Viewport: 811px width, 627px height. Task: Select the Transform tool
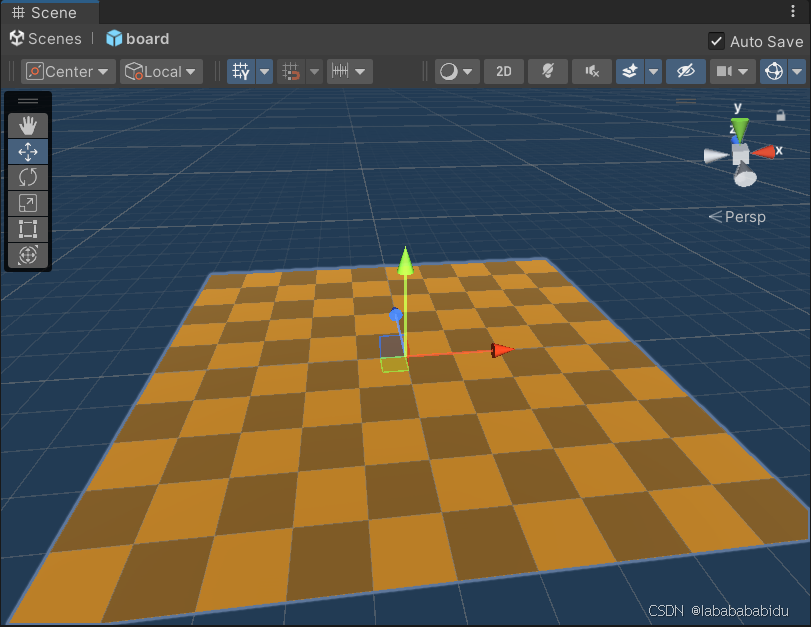28,255
